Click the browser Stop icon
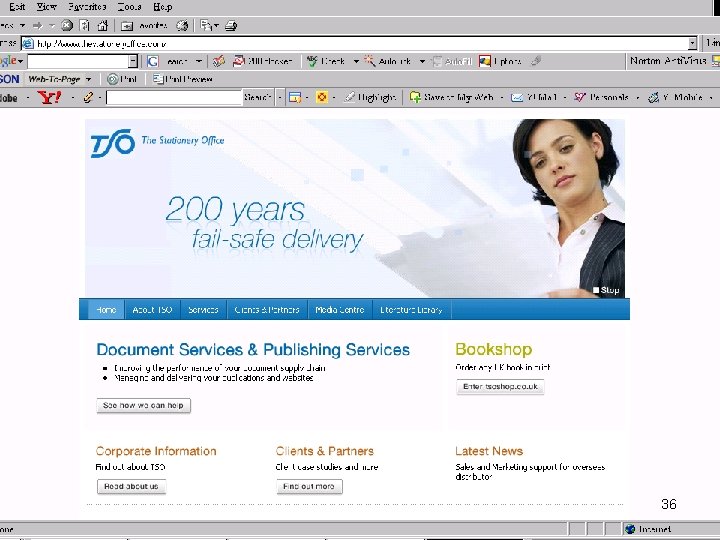720x540 pixels. click(67, 26)
